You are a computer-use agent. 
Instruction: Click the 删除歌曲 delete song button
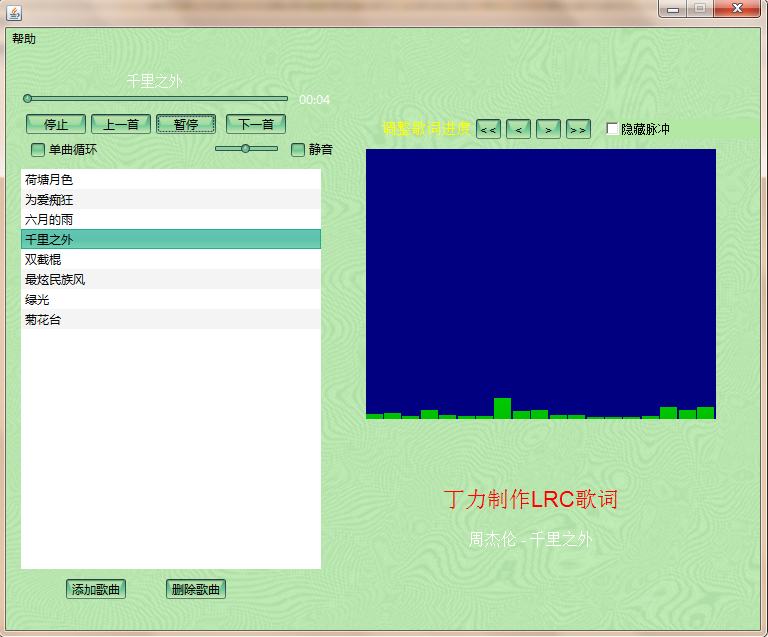coord(196,589)
